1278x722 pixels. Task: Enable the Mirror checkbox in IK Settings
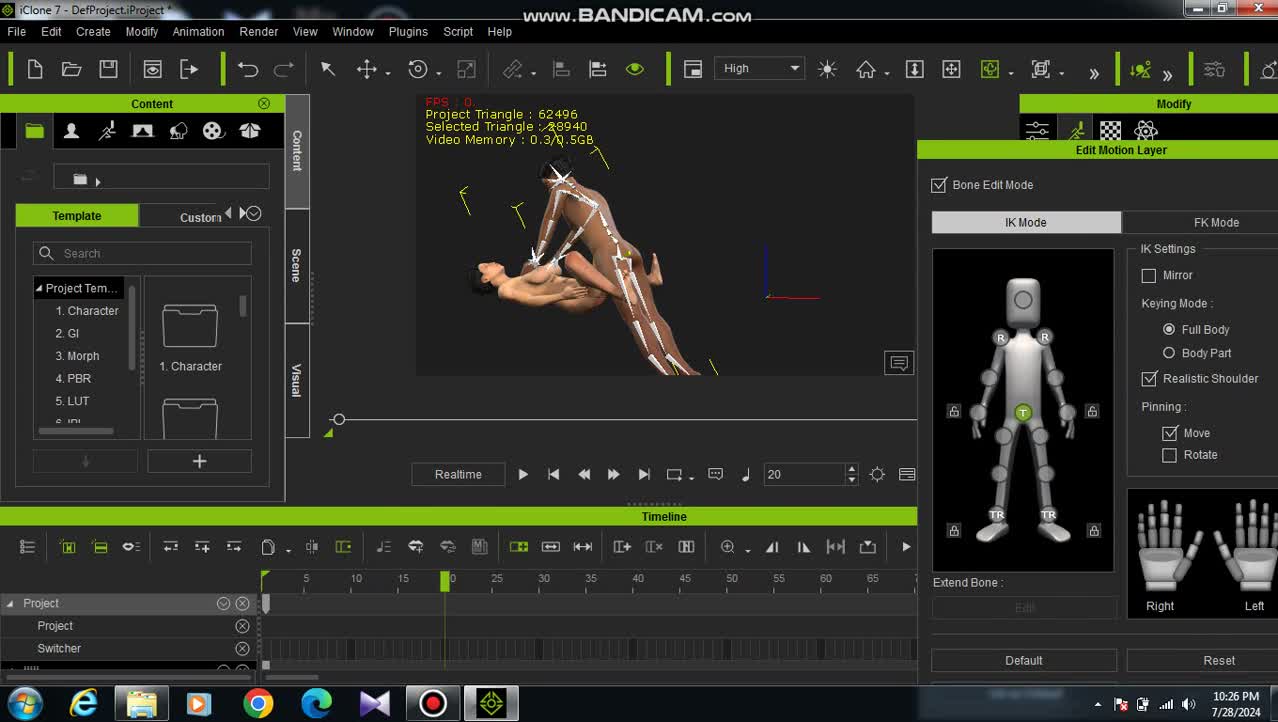coord(1149,275)
